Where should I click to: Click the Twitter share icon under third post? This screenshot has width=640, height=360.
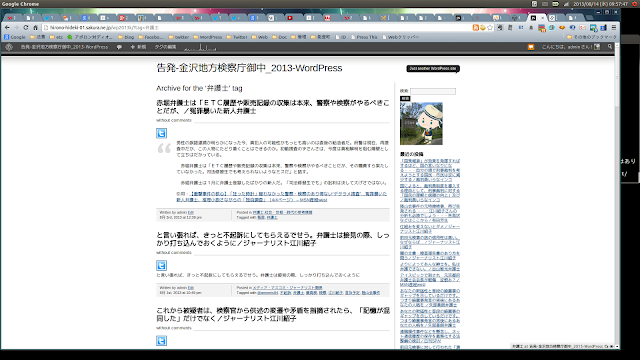pyautogui.click(x=161, y=340)
